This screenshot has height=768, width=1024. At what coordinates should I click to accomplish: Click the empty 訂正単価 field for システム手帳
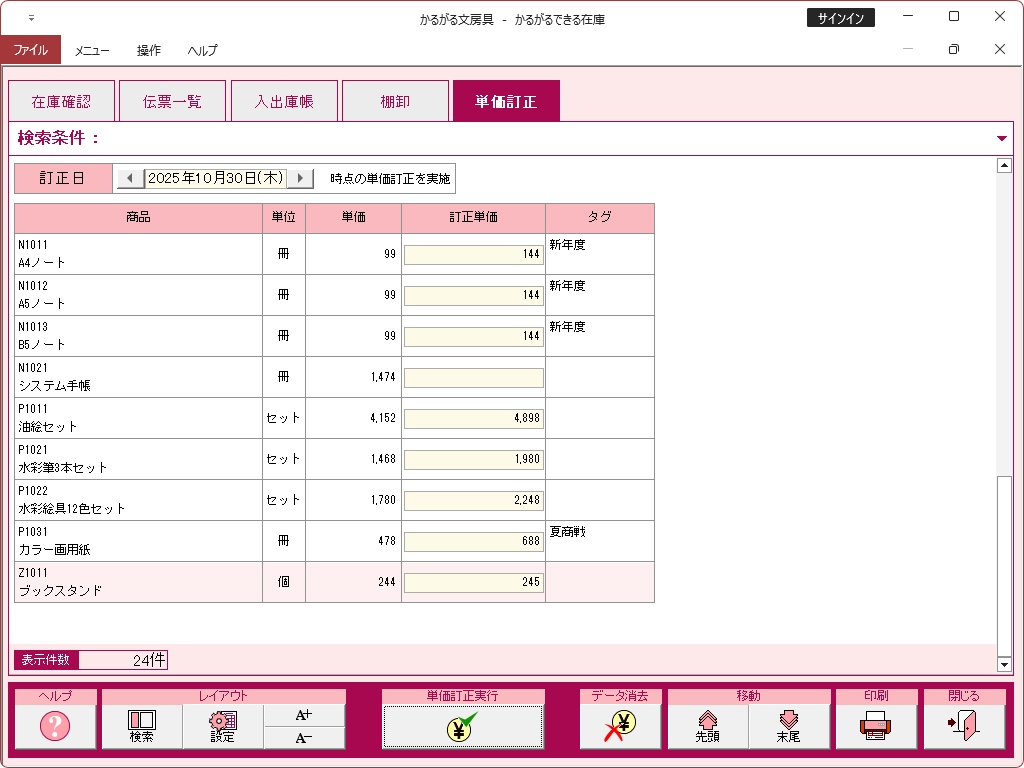(473, 378)
